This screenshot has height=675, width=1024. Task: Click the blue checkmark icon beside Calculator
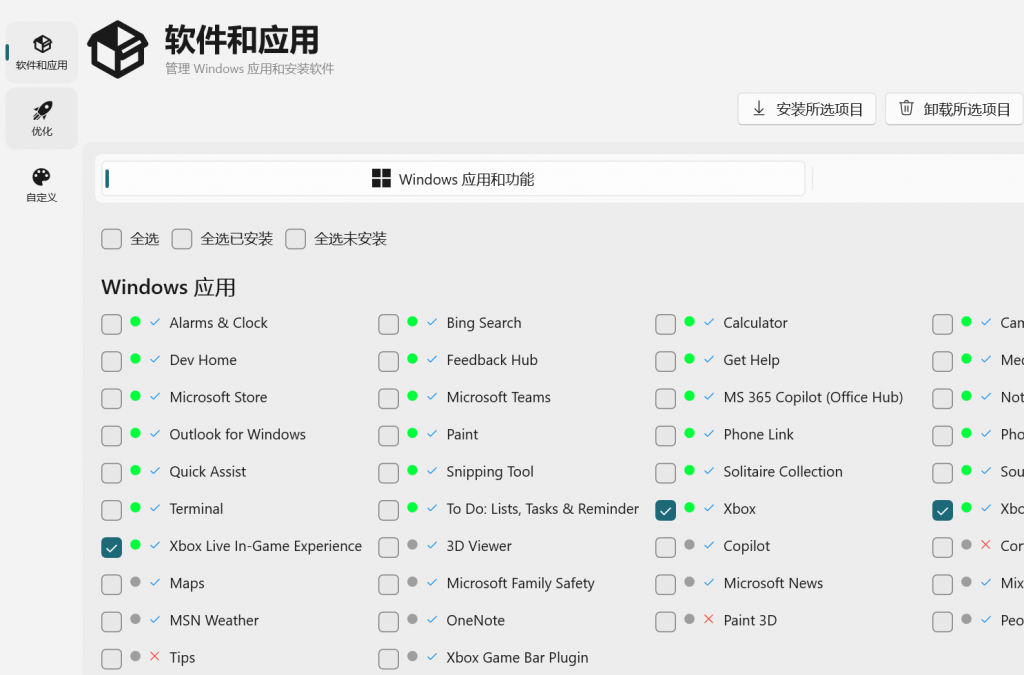(709, 322)
